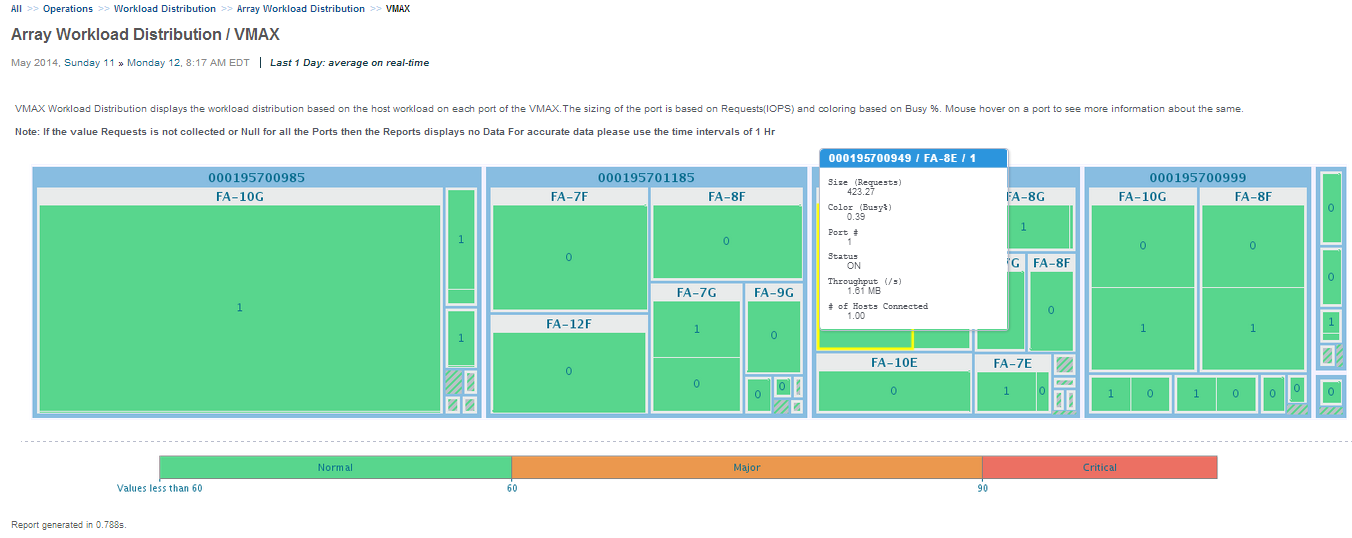The image size is (1352, 538).
Task: Click the Throughput 1.61 MB tooltip value
Action: tap(864, 291)
